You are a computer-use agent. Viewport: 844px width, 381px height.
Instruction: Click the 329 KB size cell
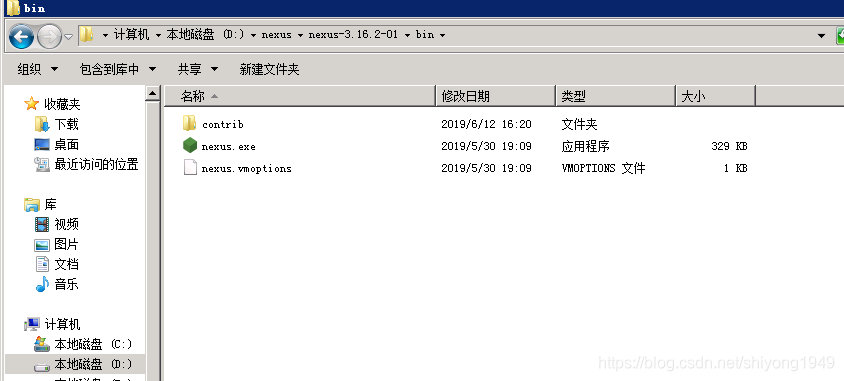729,146
